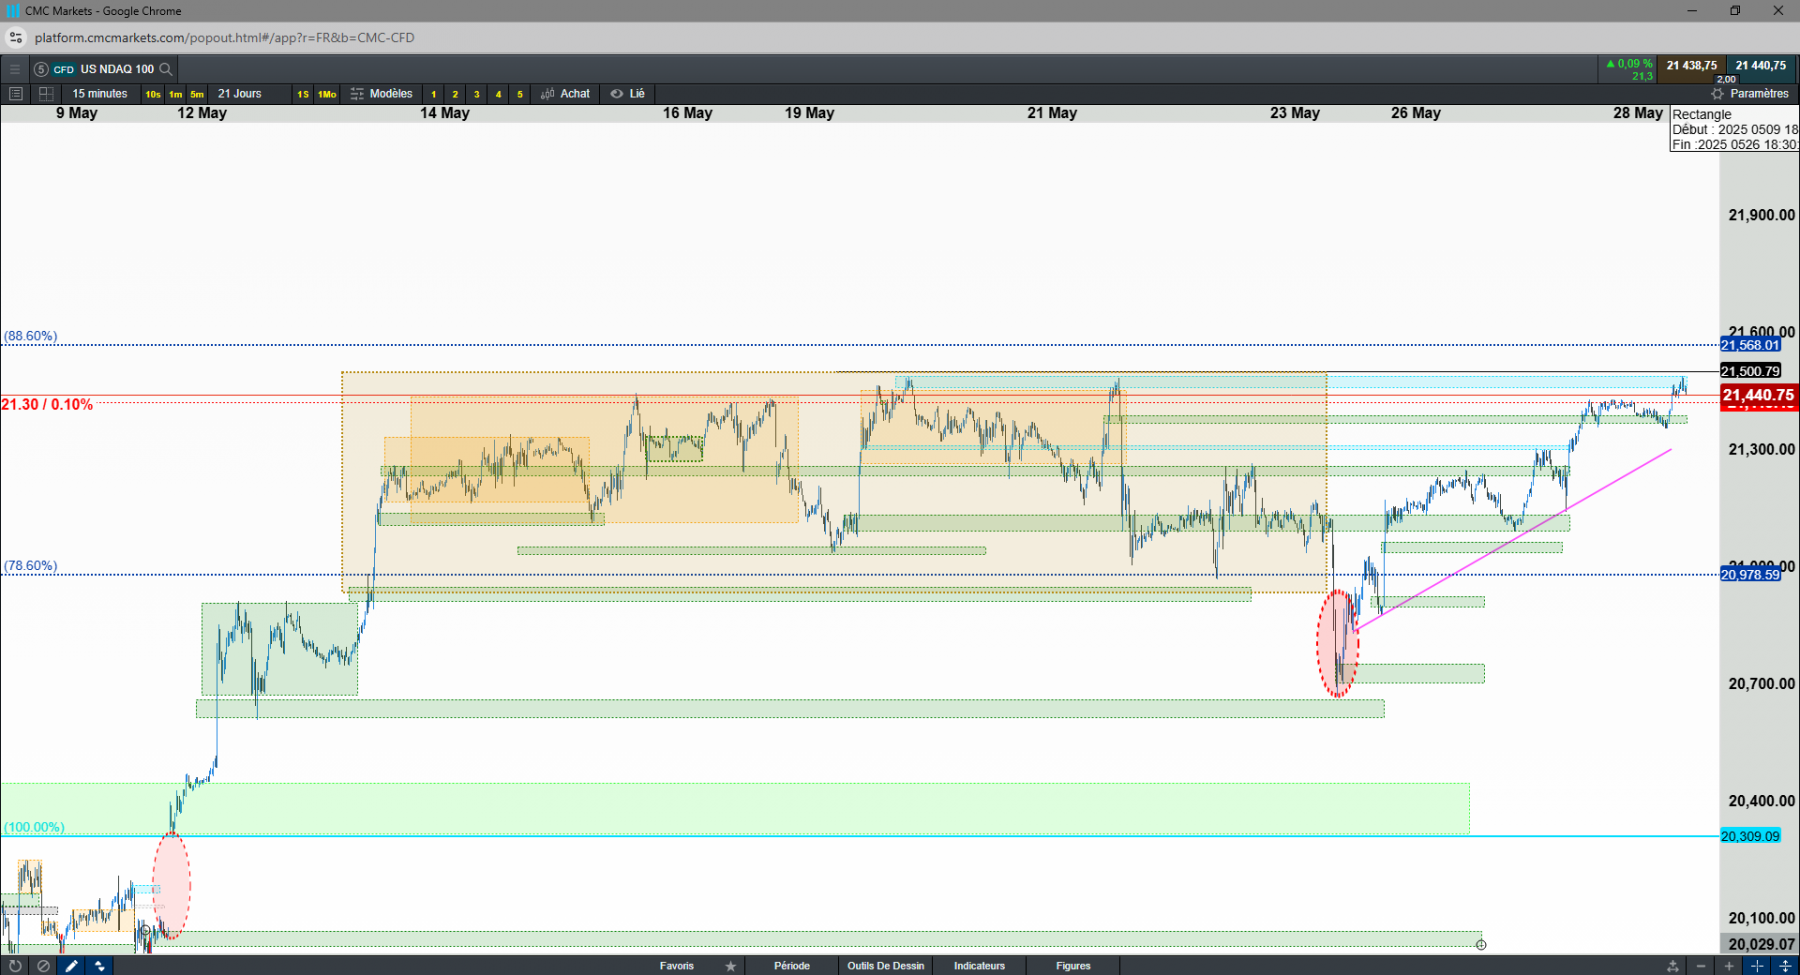Image resolution: width=1800 pixels, height=975 pixels.
Task: Open the chart list panel icon
Action: click(15, 94)
